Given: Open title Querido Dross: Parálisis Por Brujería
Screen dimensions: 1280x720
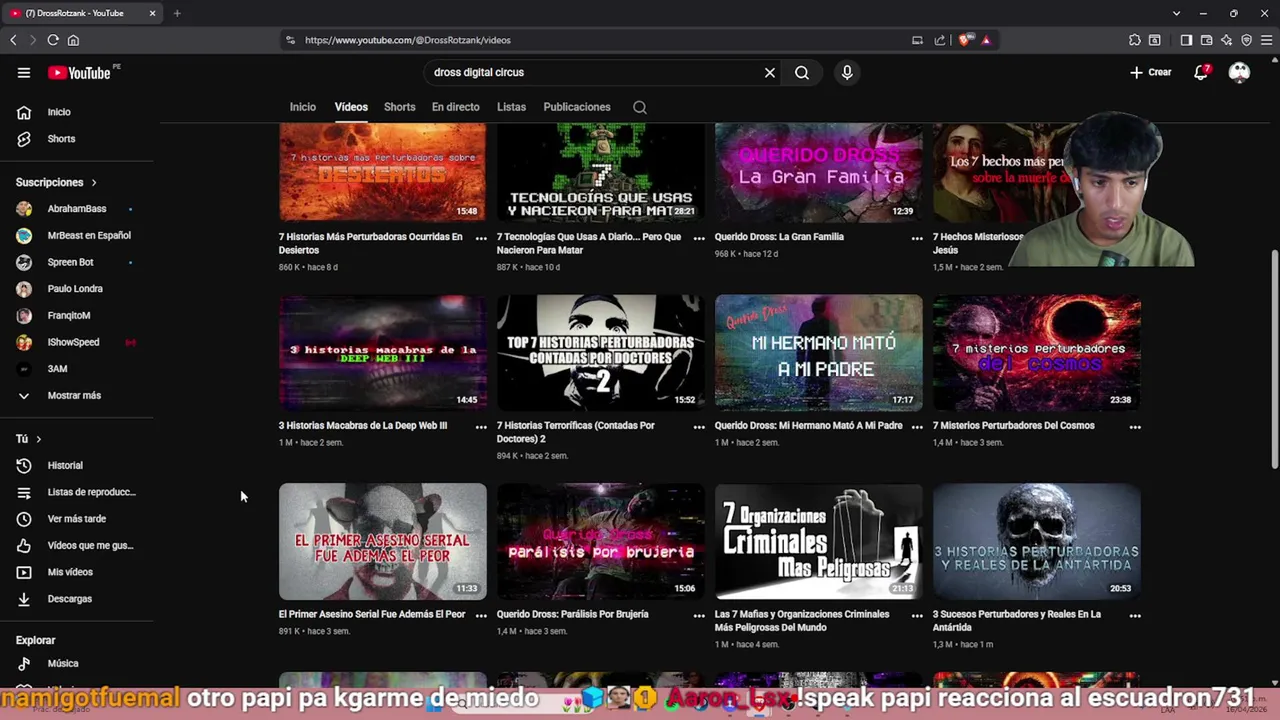Looking at the screenshot, I should click(573, 615).
